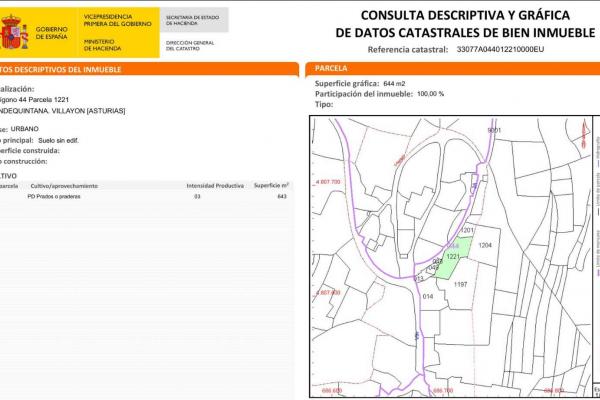Click the Secretaría de Estado de Hacienda box

coord(192,19)
